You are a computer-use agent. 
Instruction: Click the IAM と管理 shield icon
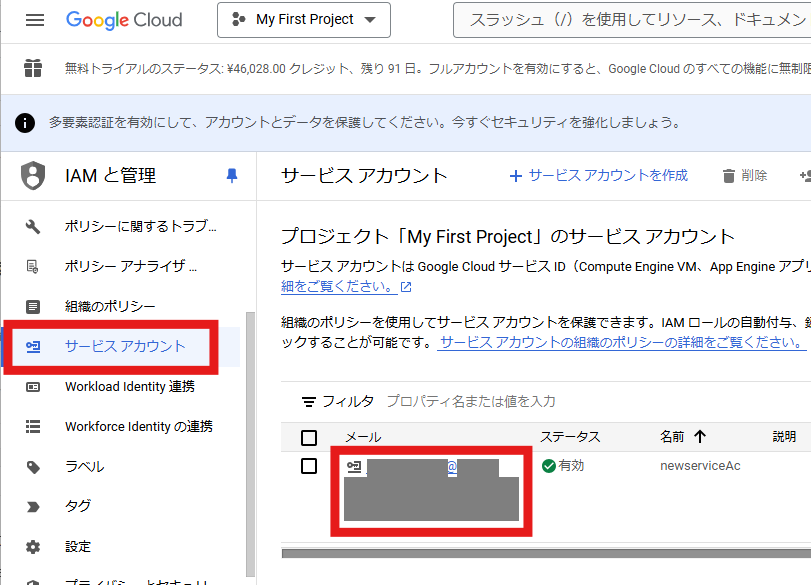[x=33, y=176]
